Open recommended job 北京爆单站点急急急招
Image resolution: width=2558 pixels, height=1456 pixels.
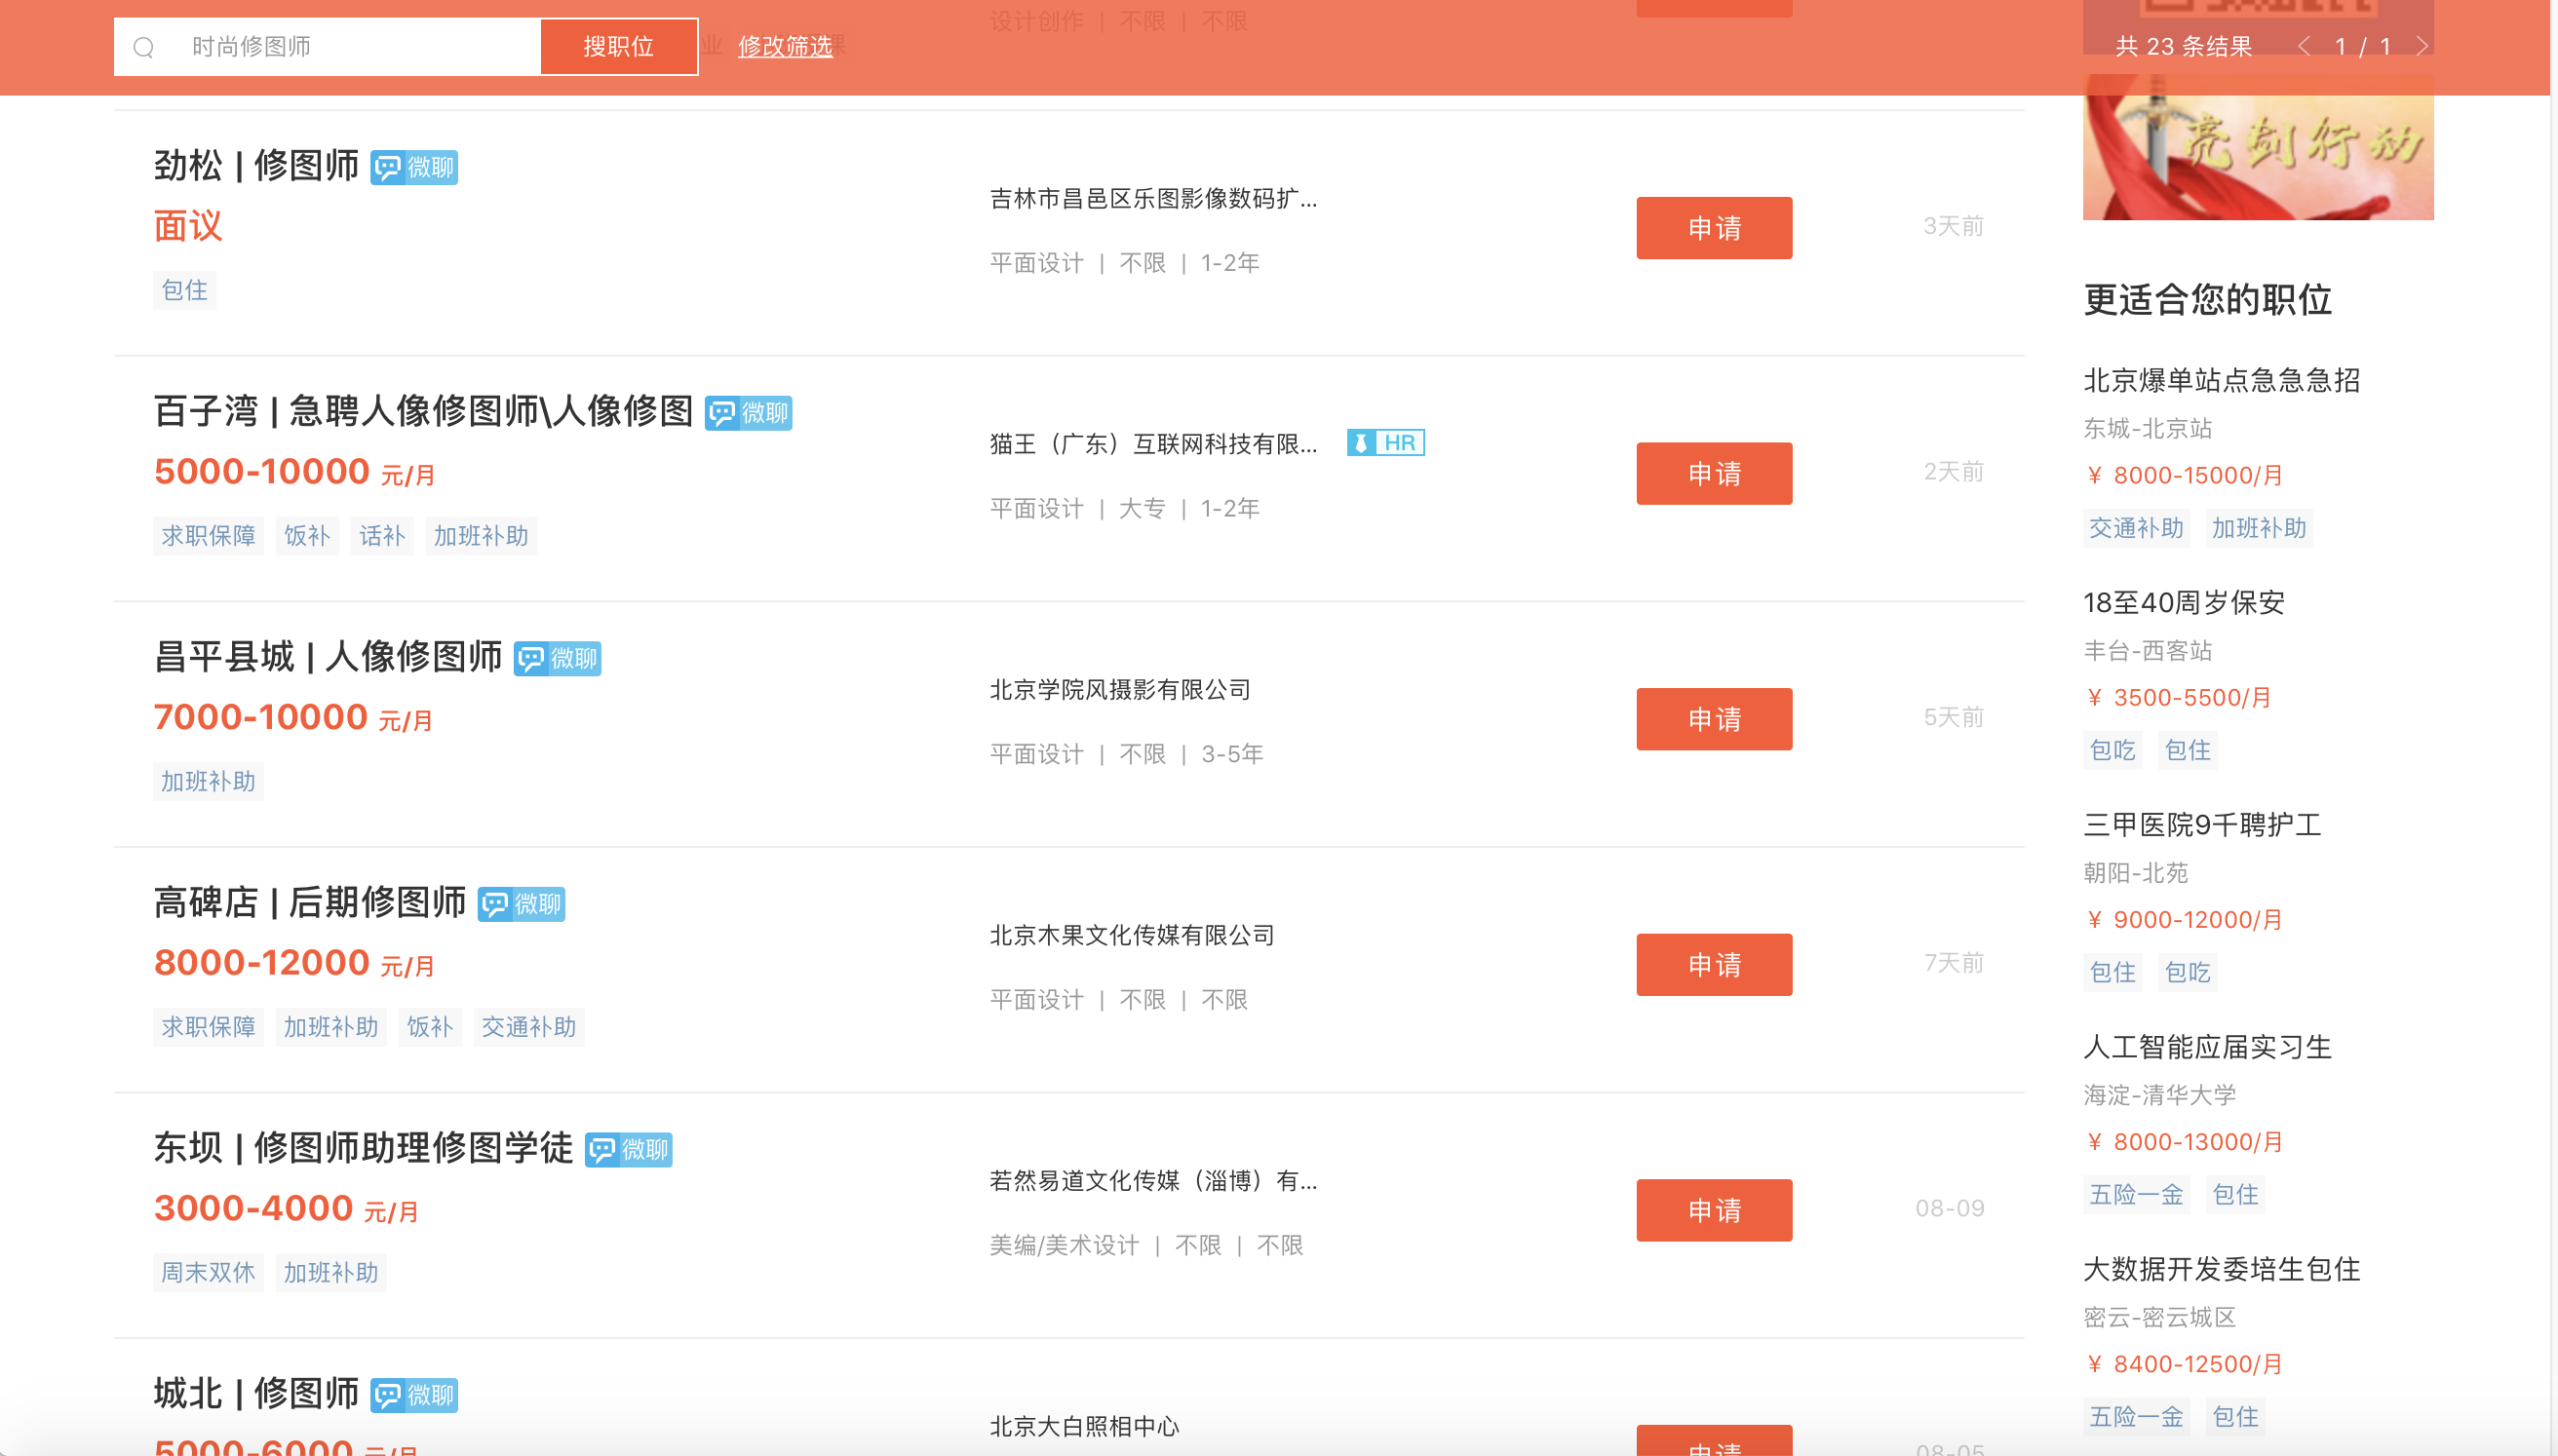tap(2220, 380)
